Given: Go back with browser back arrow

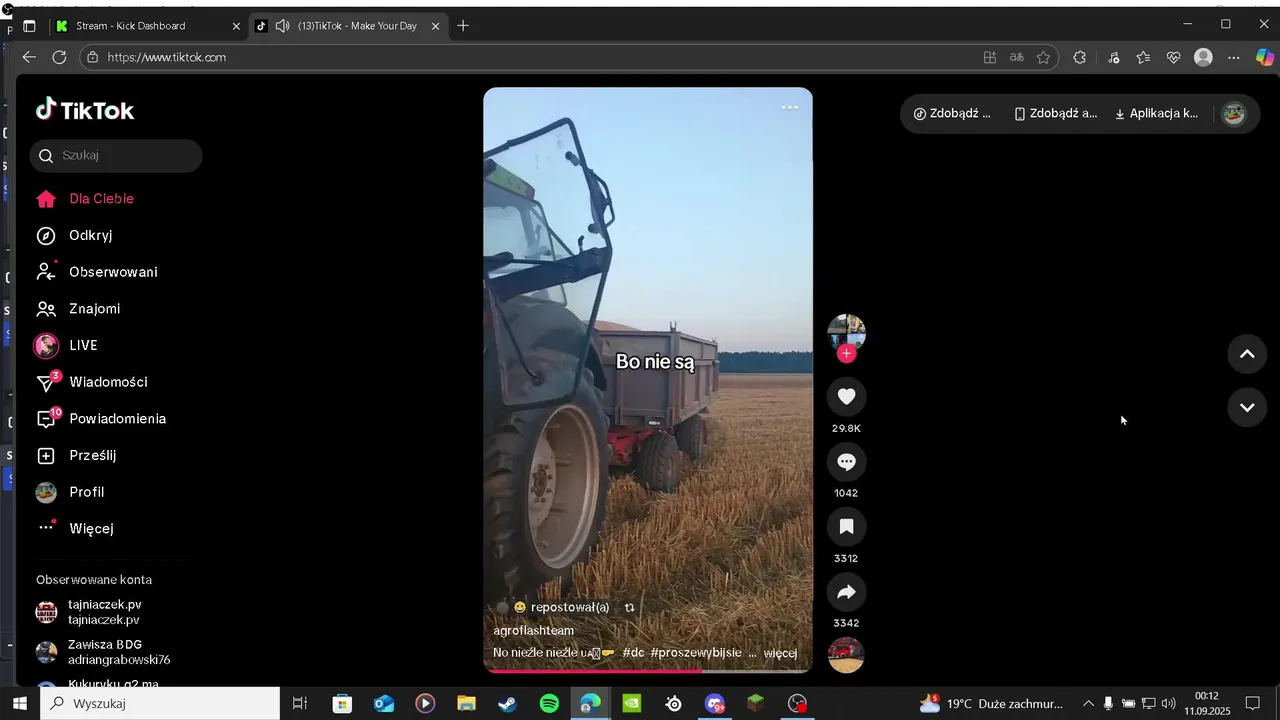Looking at the screenshot, I should [x=29, y=58].
